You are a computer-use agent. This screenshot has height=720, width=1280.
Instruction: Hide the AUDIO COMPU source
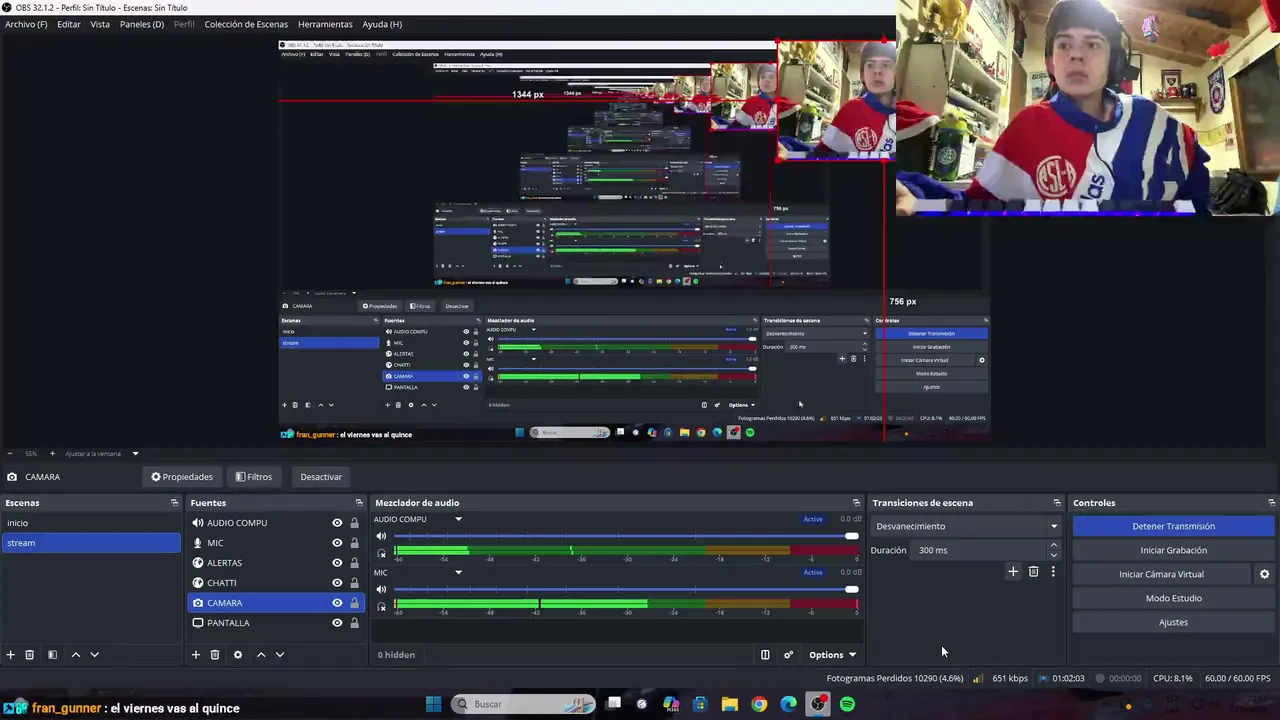pyautogui.click(x=337, y=523)
